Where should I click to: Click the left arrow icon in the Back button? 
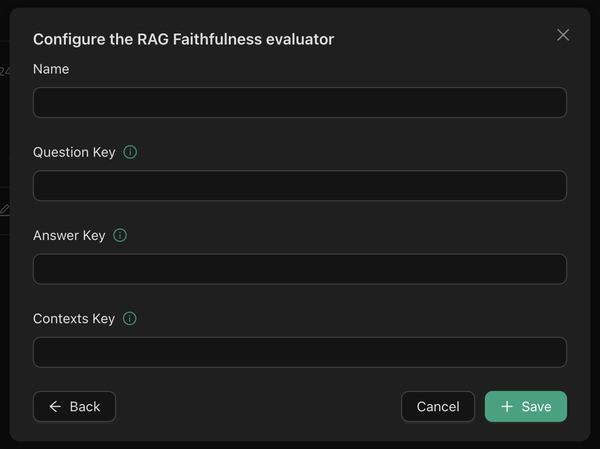coord(55,407)
